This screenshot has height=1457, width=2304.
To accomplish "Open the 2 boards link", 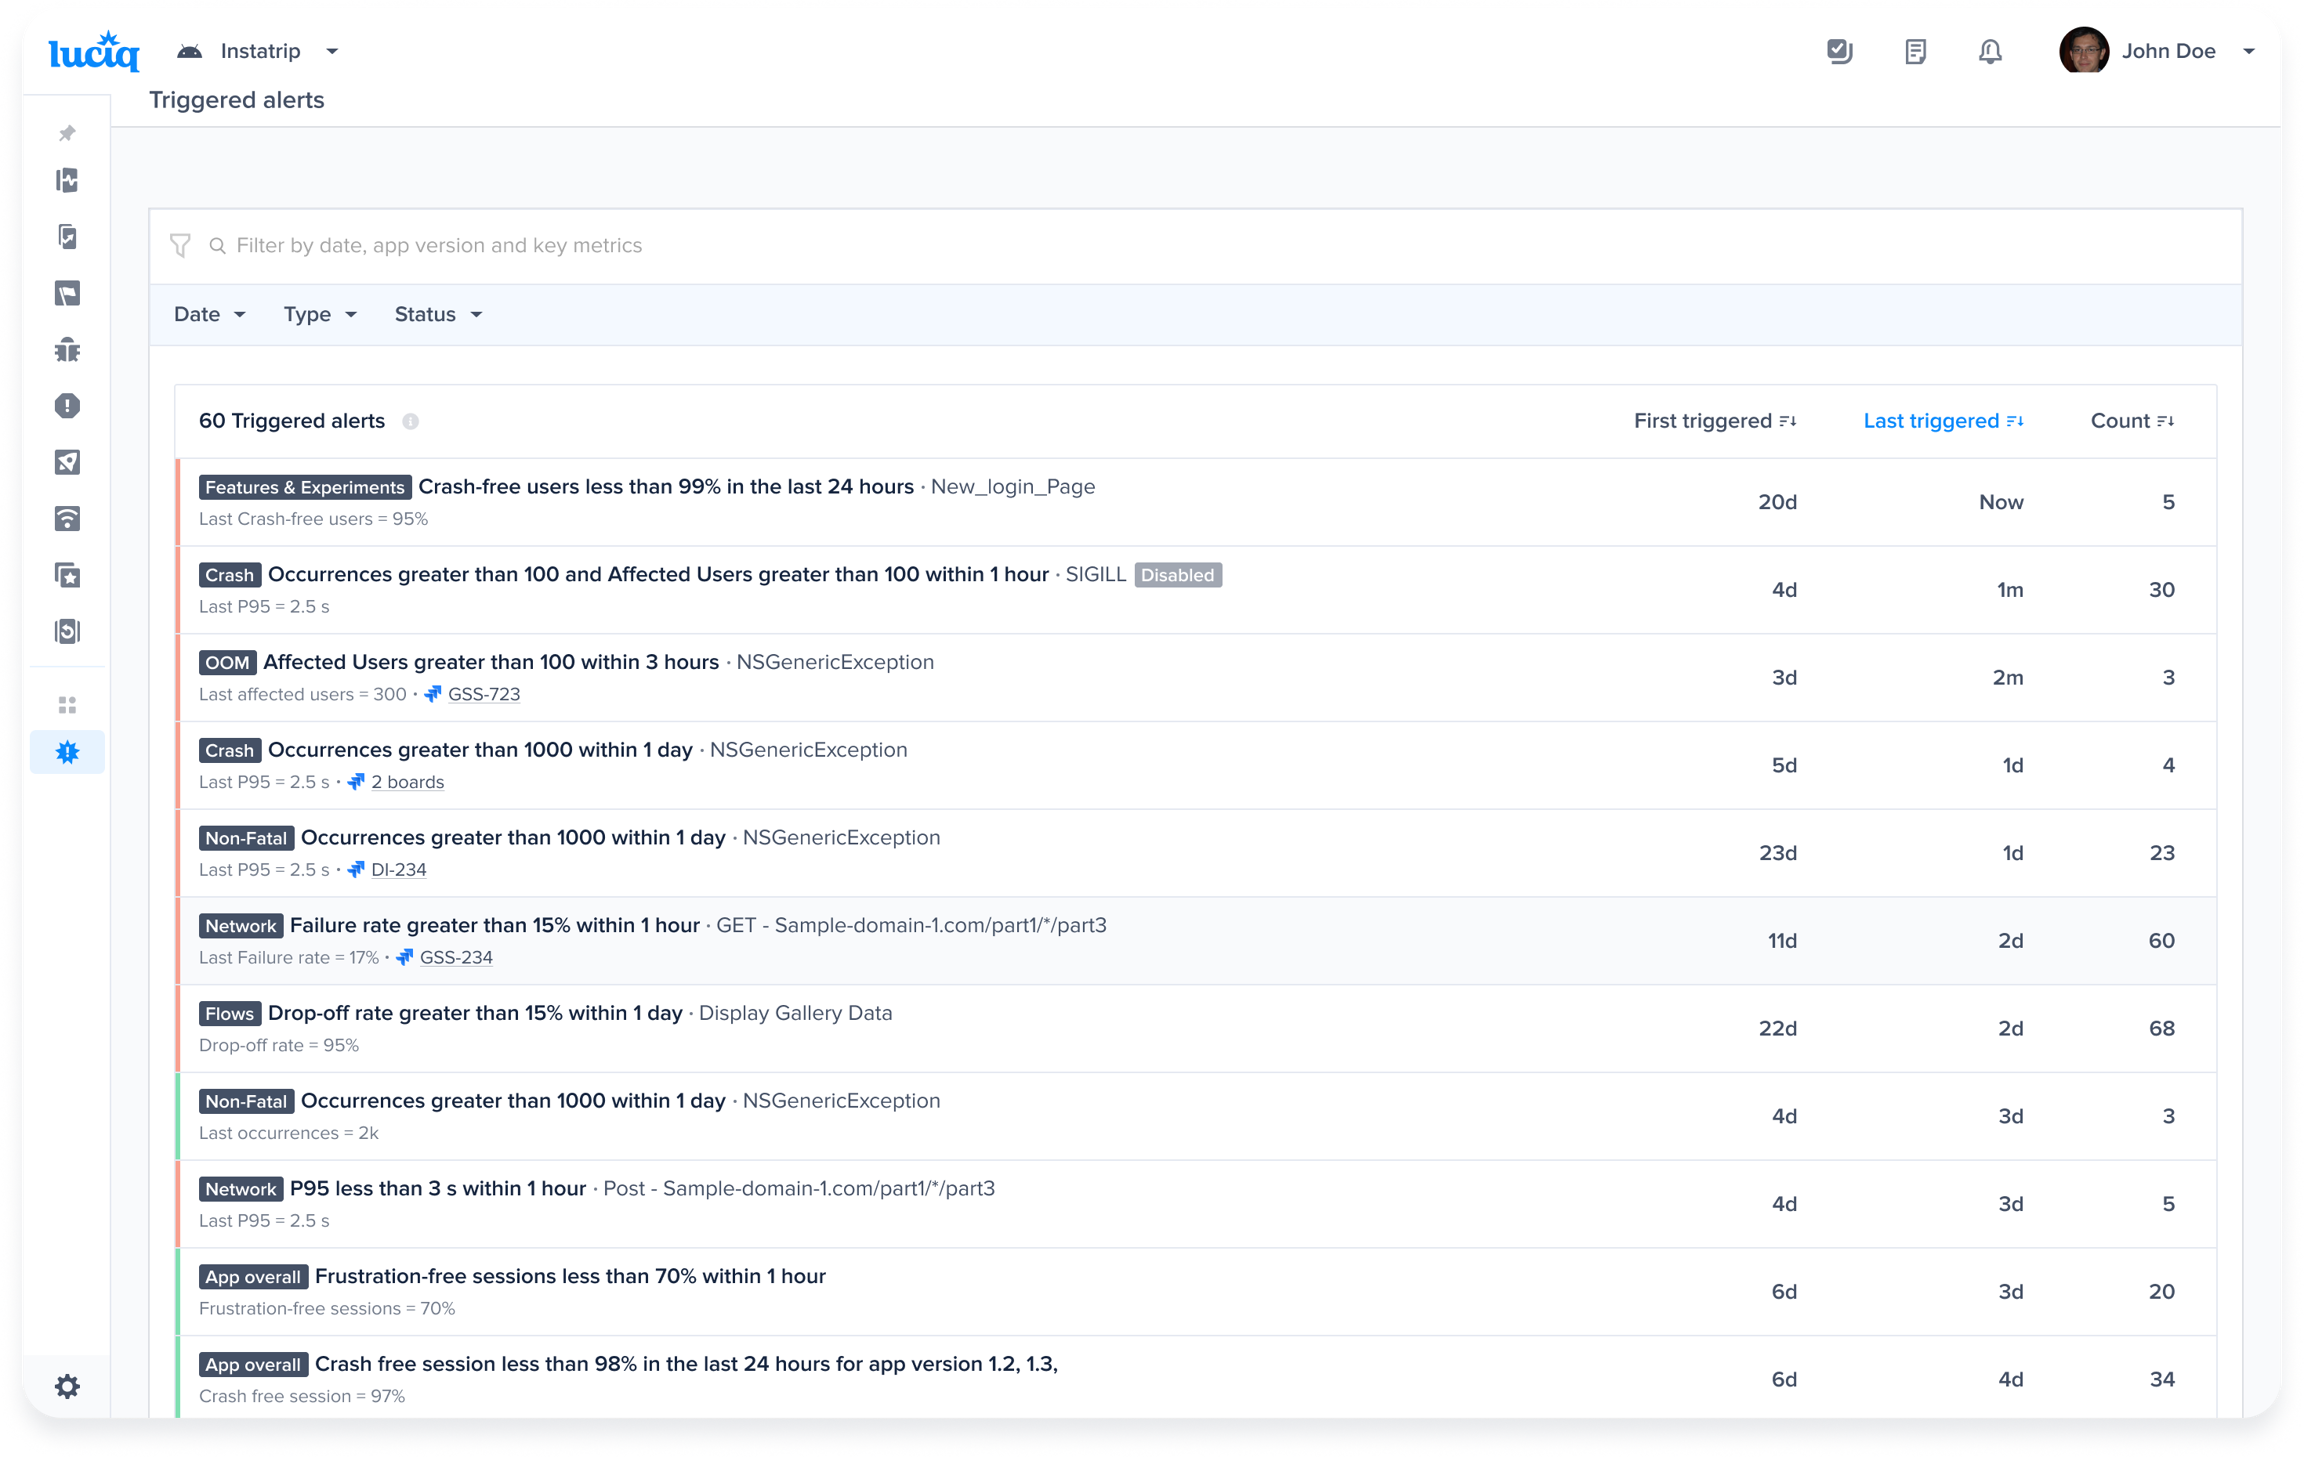I will (407, 783).
